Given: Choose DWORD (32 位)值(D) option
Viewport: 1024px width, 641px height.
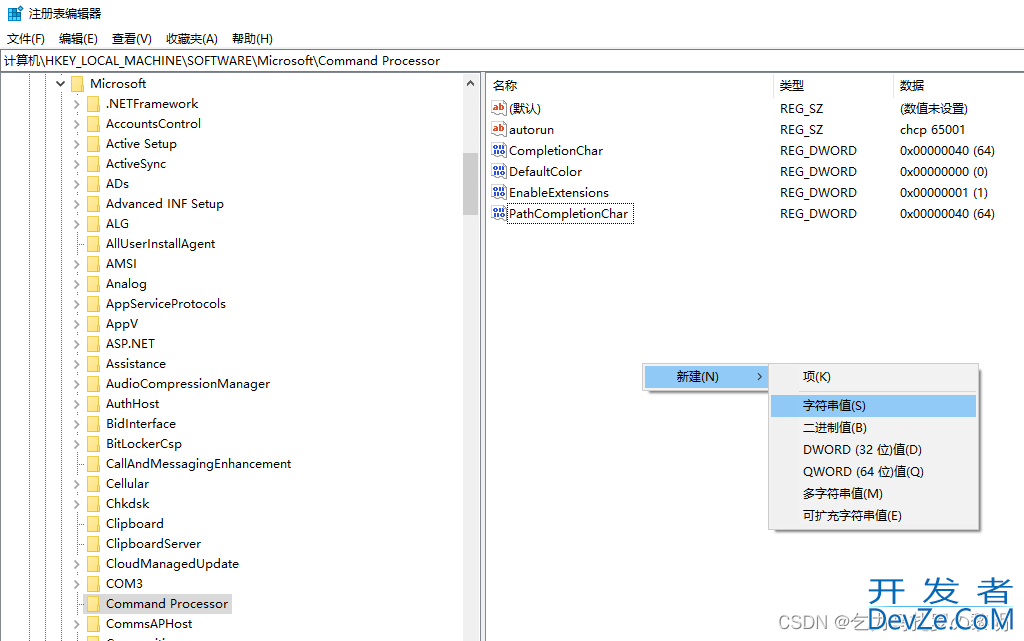Looking at the screenshot, I should coord(873,450).
